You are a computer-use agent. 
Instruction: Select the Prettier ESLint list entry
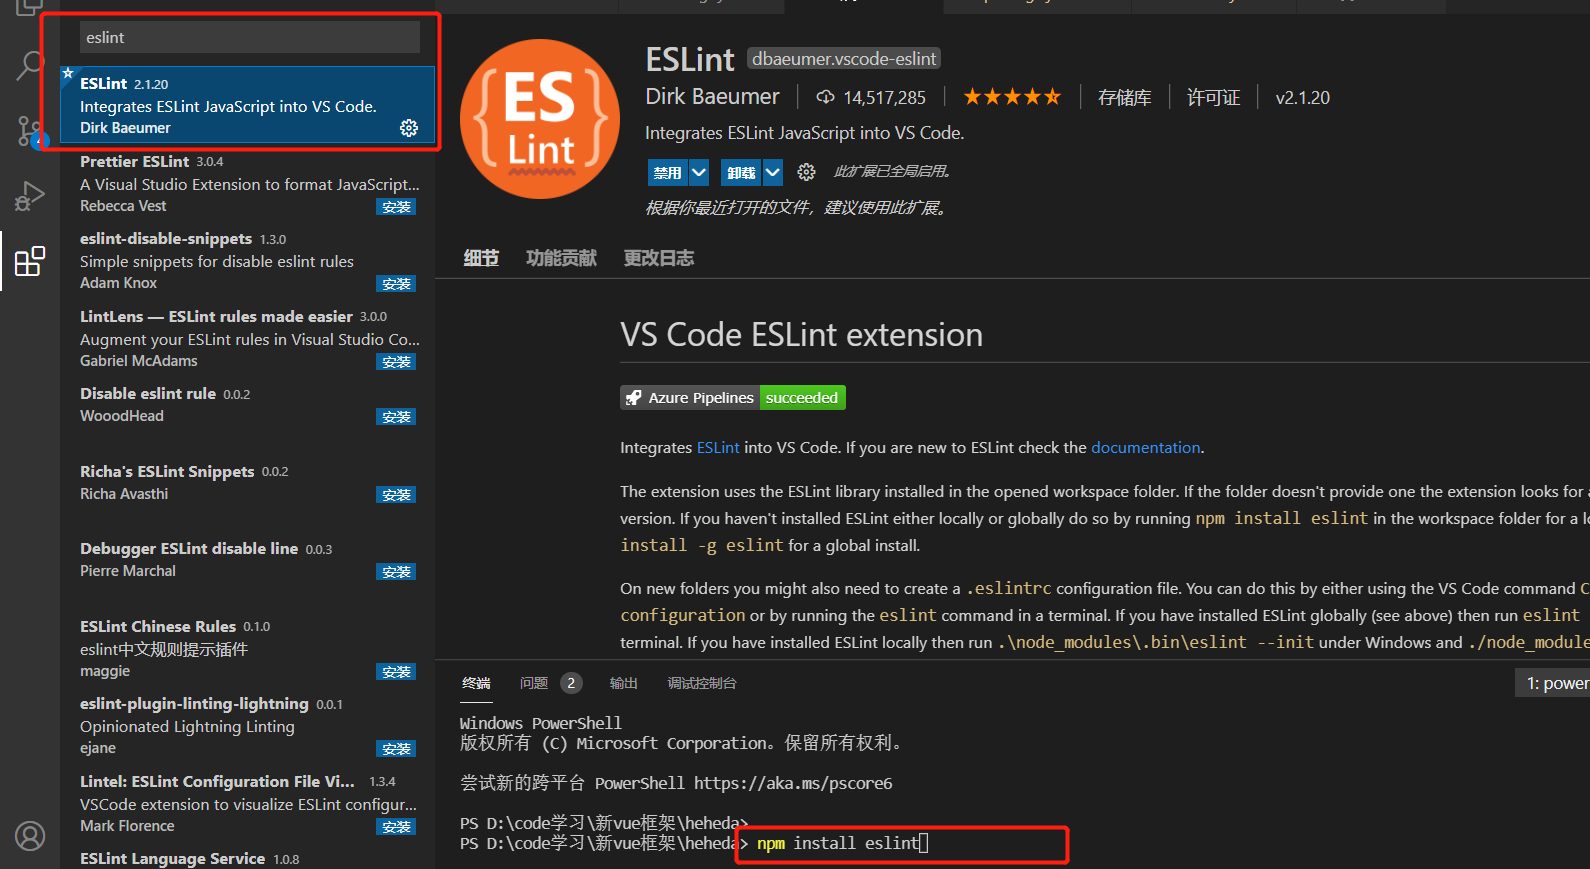[x=247, y=183]
